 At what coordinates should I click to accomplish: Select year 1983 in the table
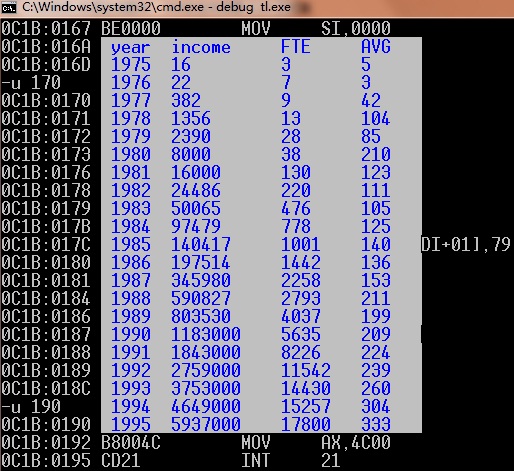click(131, 208)
